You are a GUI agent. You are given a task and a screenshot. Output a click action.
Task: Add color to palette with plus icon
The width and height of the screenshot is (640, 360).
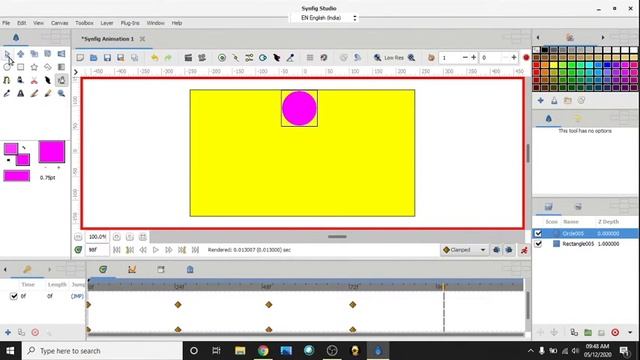540,100
